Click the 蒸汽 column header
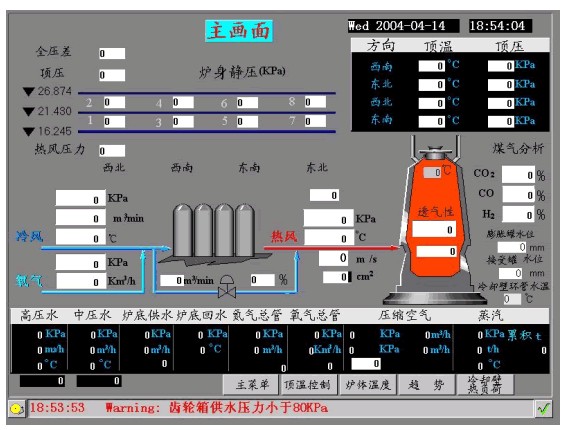 [490, 315]
